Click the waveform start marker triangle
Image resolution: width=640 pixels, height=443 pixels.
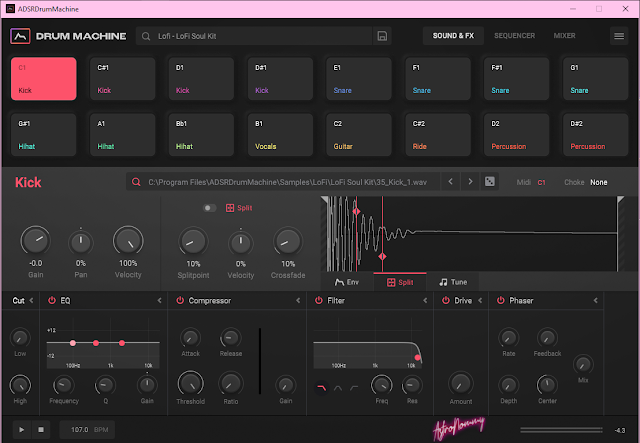pyautogui.click(x=324, y=199)
